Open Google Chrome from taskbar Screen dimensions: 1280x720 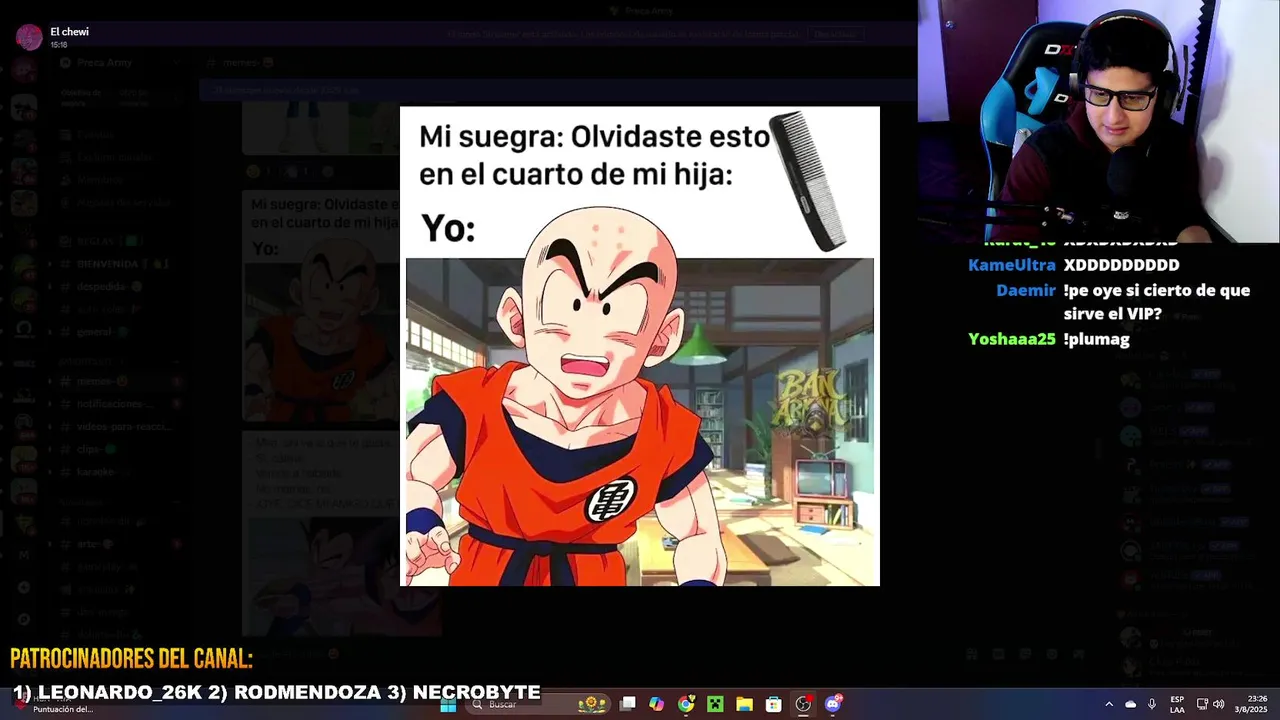(686, 704)
